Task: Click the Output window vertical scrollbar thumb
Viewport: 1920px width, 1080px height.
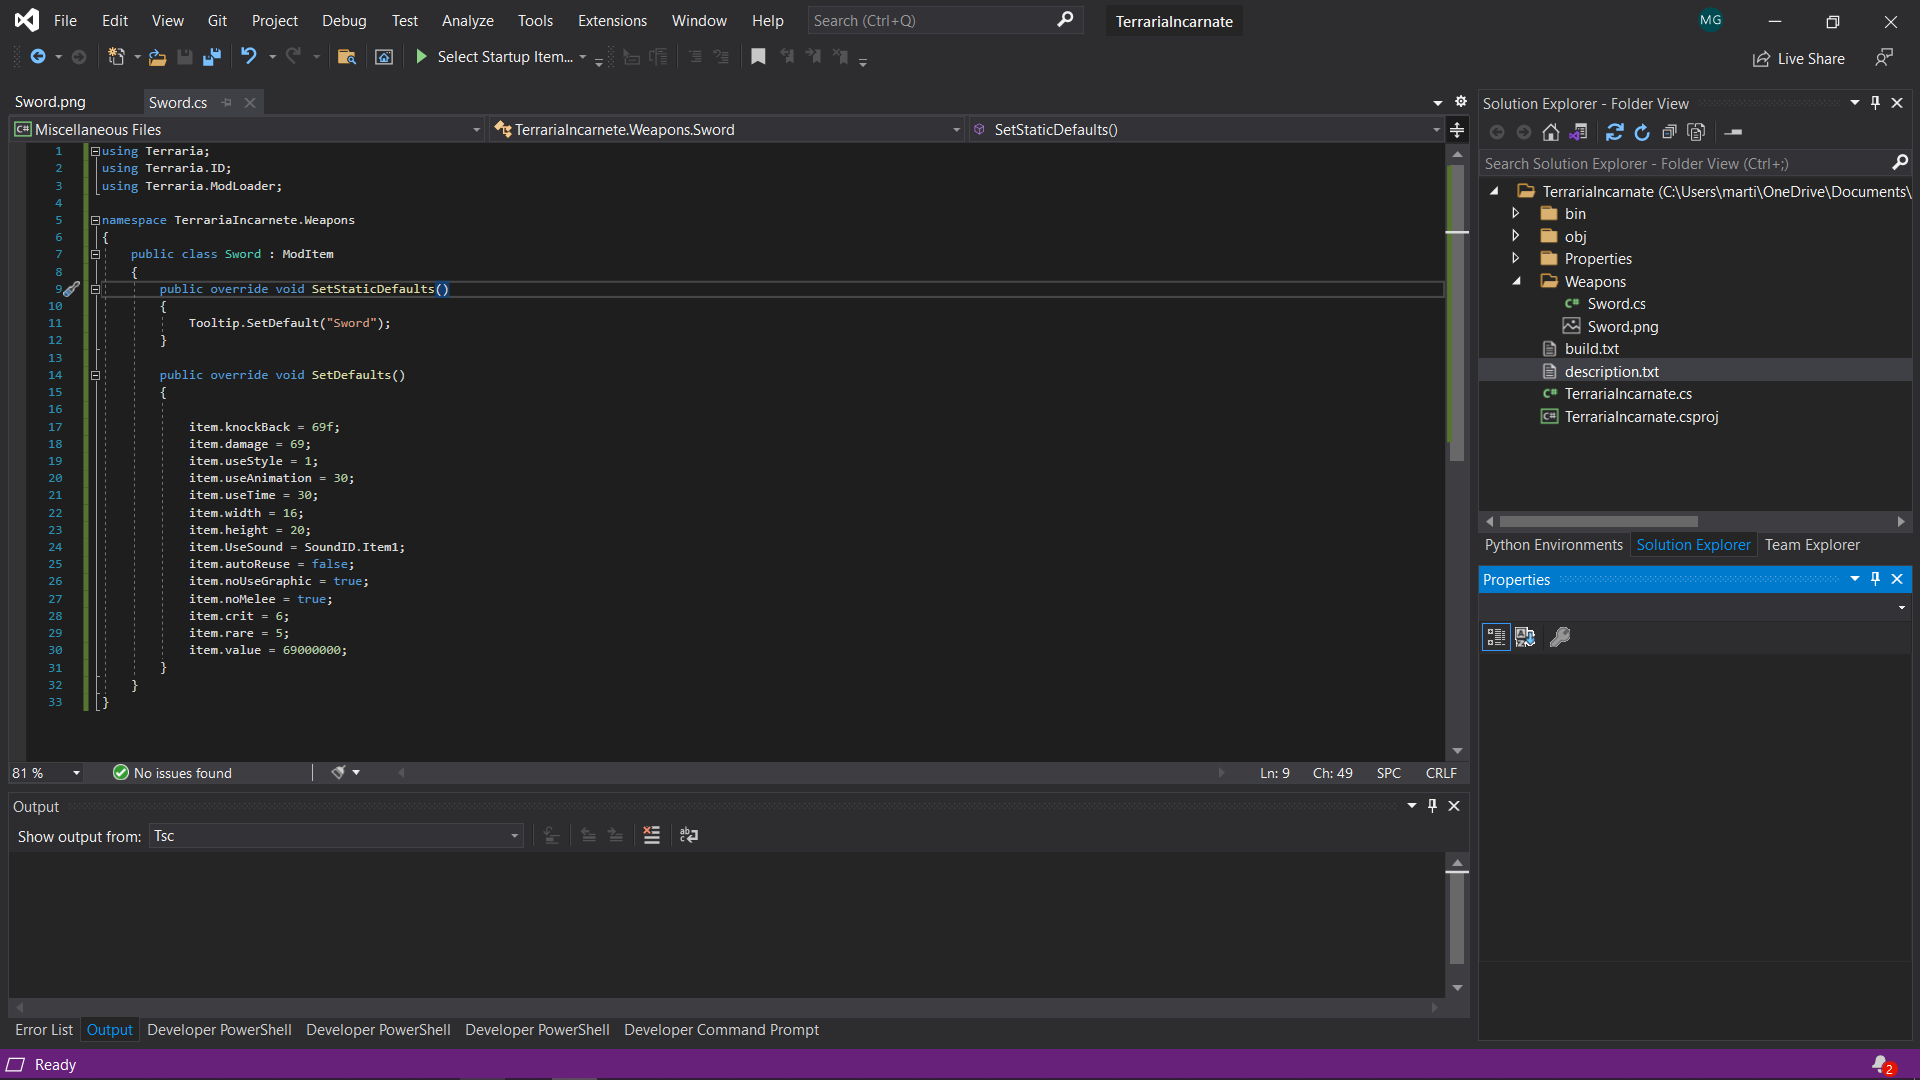Action: [1457, 917]
